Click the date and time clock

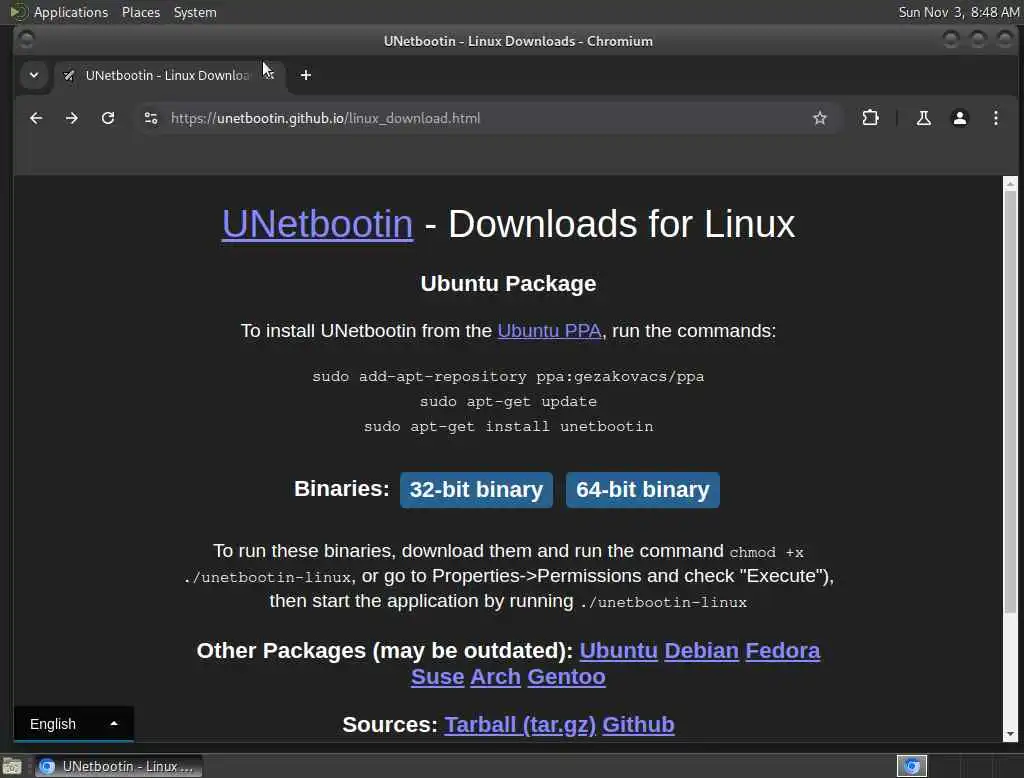coord(958,12)
